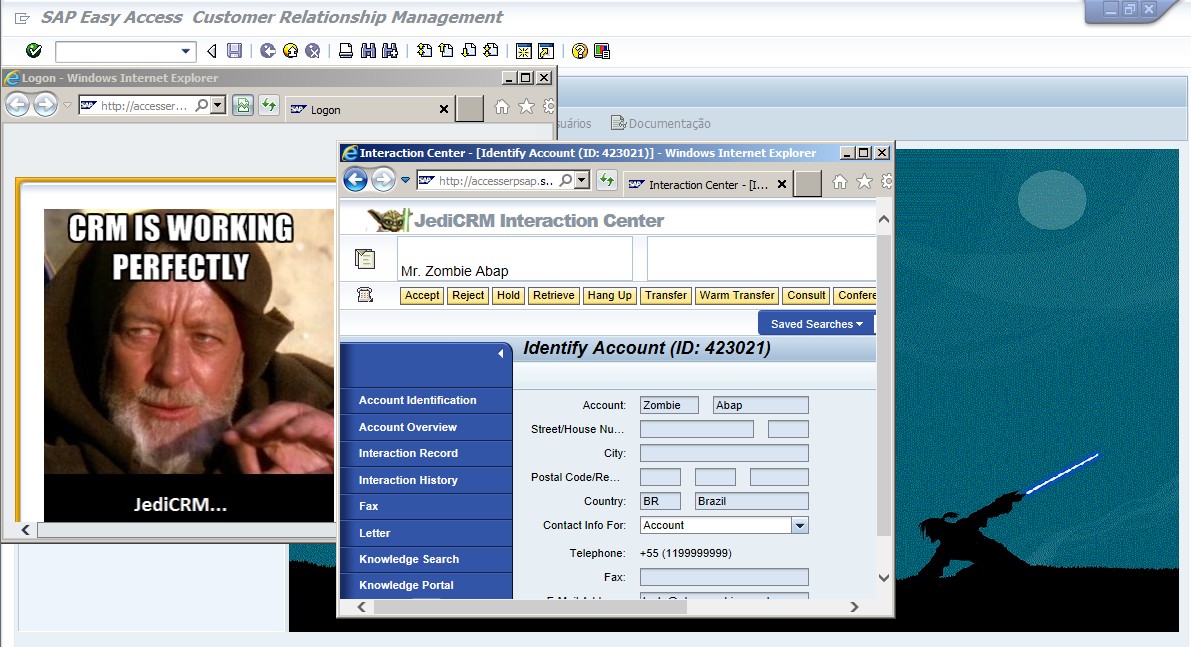This screenshot has height=647, width=1191.
Task: Click the Interaction Center horizontal scrollbar right arrow
Action: coord(855,607)
